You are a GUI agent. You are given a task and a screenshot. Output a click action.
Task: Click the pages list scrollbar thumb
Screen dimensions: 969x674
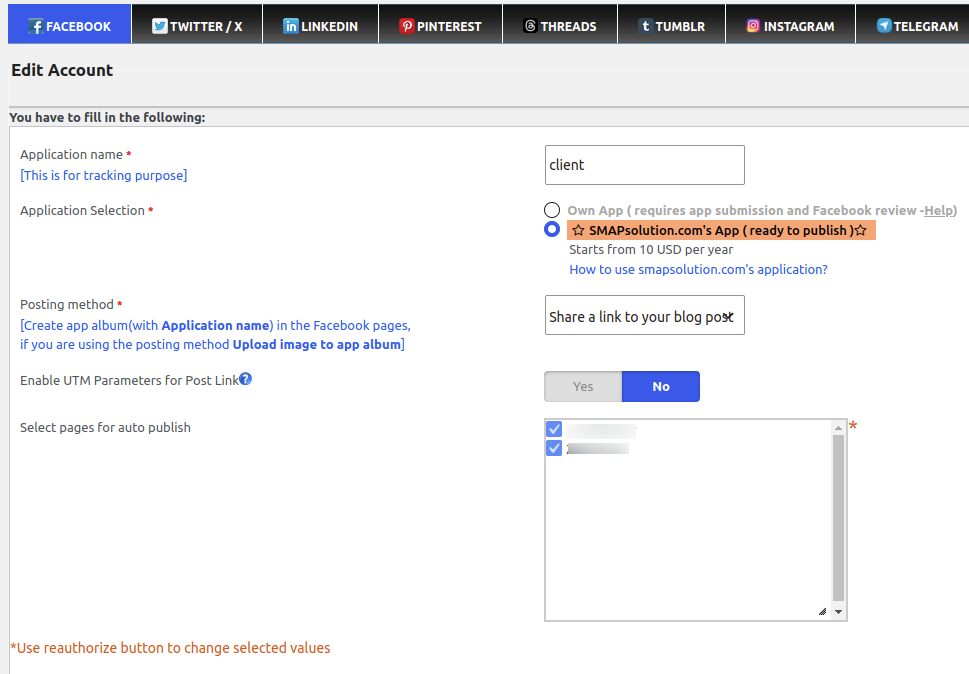(x=838, y=518)
